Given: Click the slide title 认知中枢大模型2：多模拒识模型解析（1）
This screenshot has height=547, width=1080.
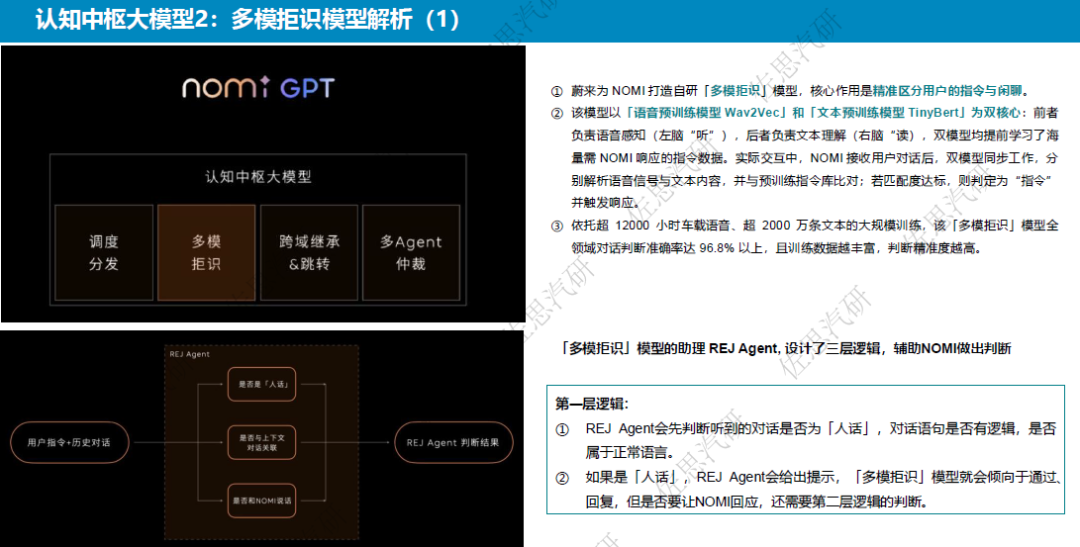Looking at the screenshot, I should (x=247, y=20).
